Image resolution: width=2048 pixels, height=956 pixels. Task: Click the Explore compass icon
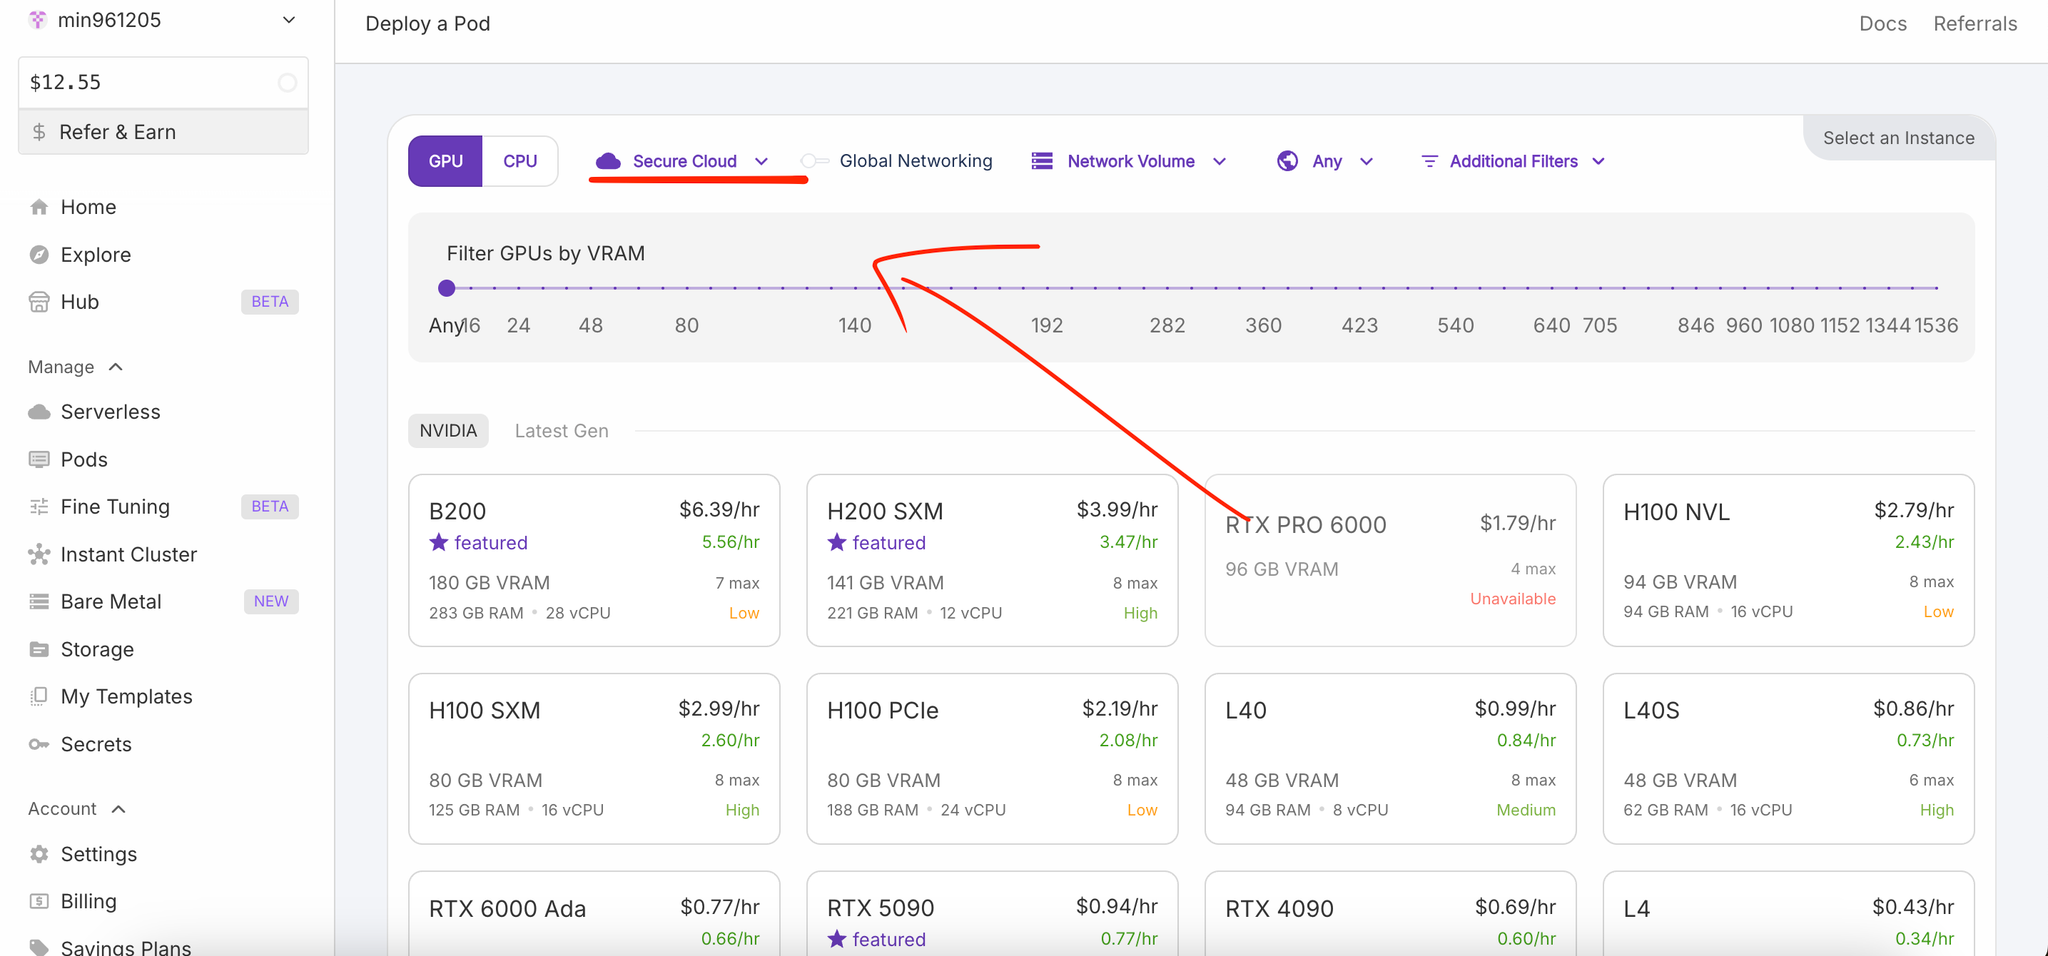click(39, 254)
